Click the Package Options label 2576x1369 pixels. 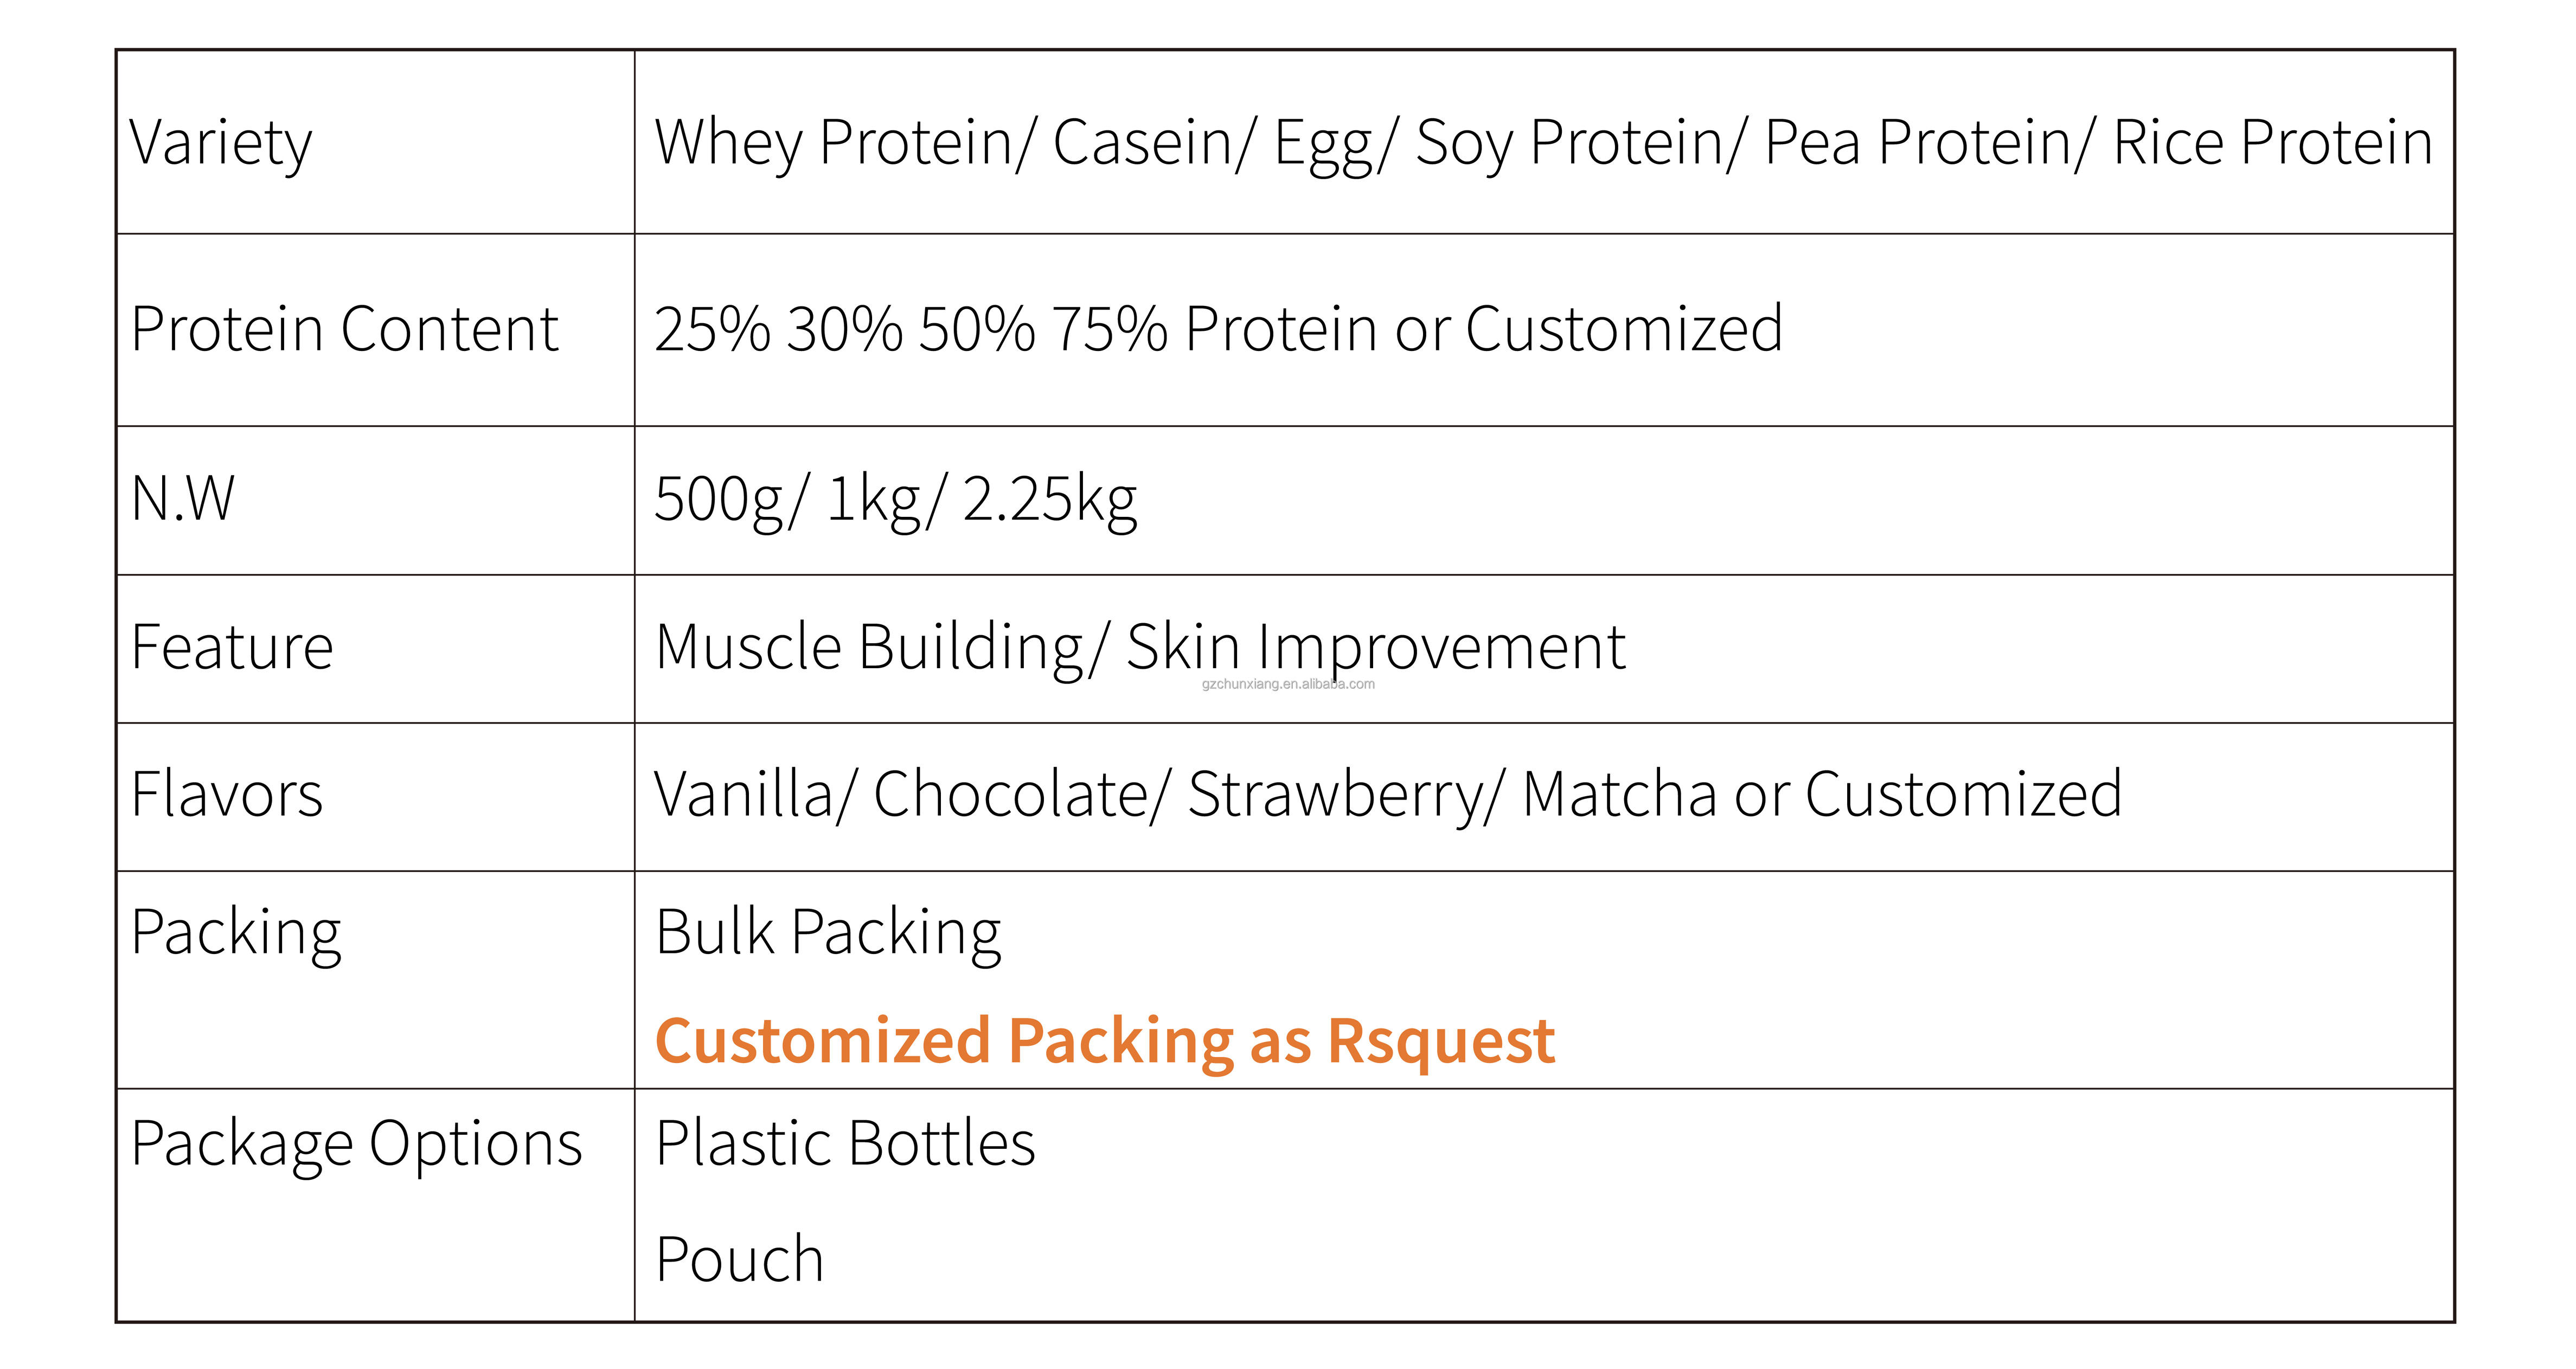[357, 1145]
